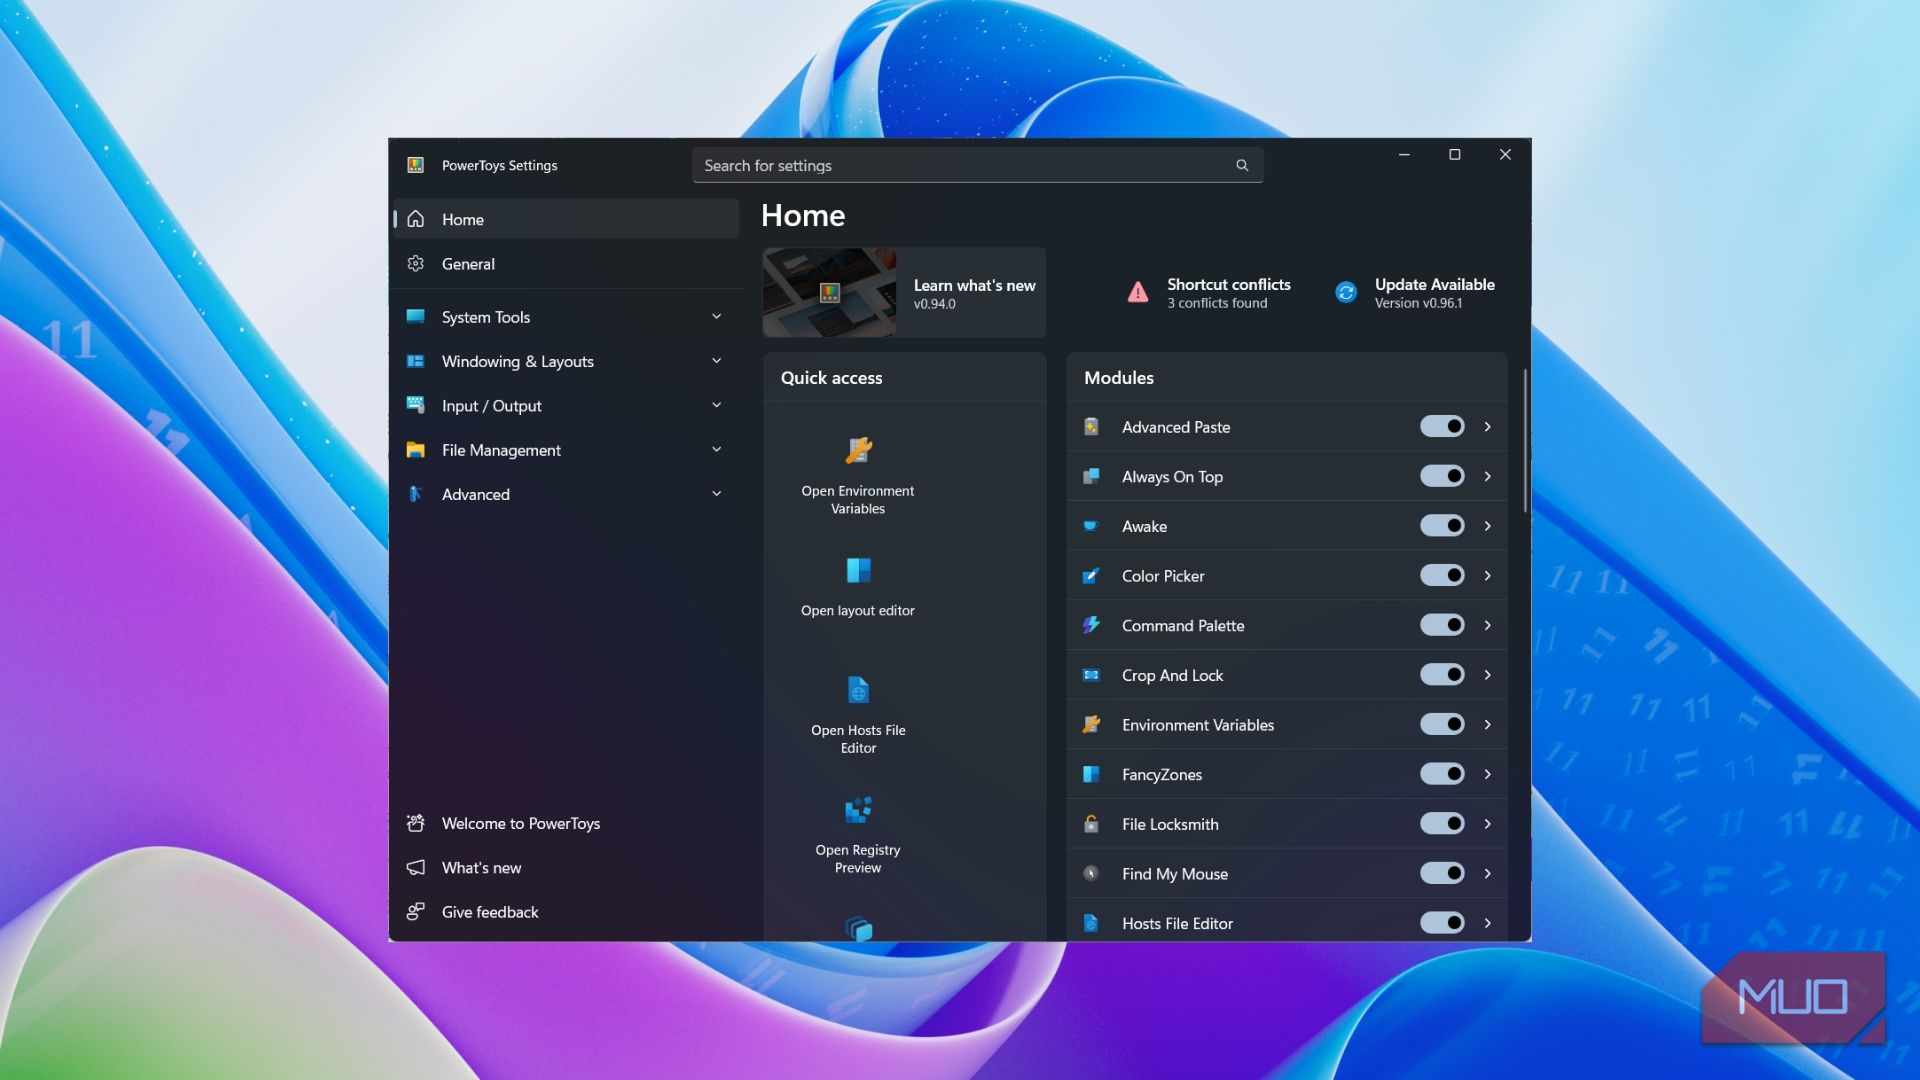Open Shortcut conflicts, 3 conflicts found

[x=1208, y=293]
